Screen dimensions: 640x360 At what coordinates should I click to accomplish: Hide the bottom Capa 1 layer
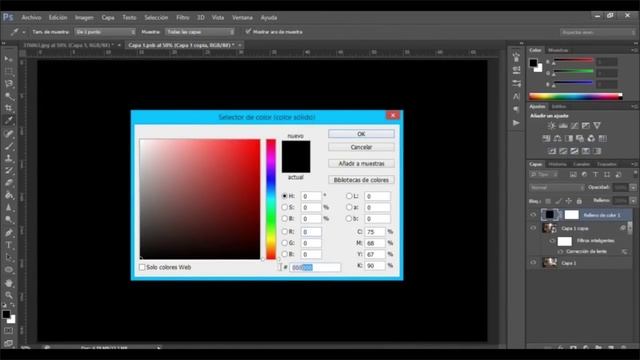533,263
